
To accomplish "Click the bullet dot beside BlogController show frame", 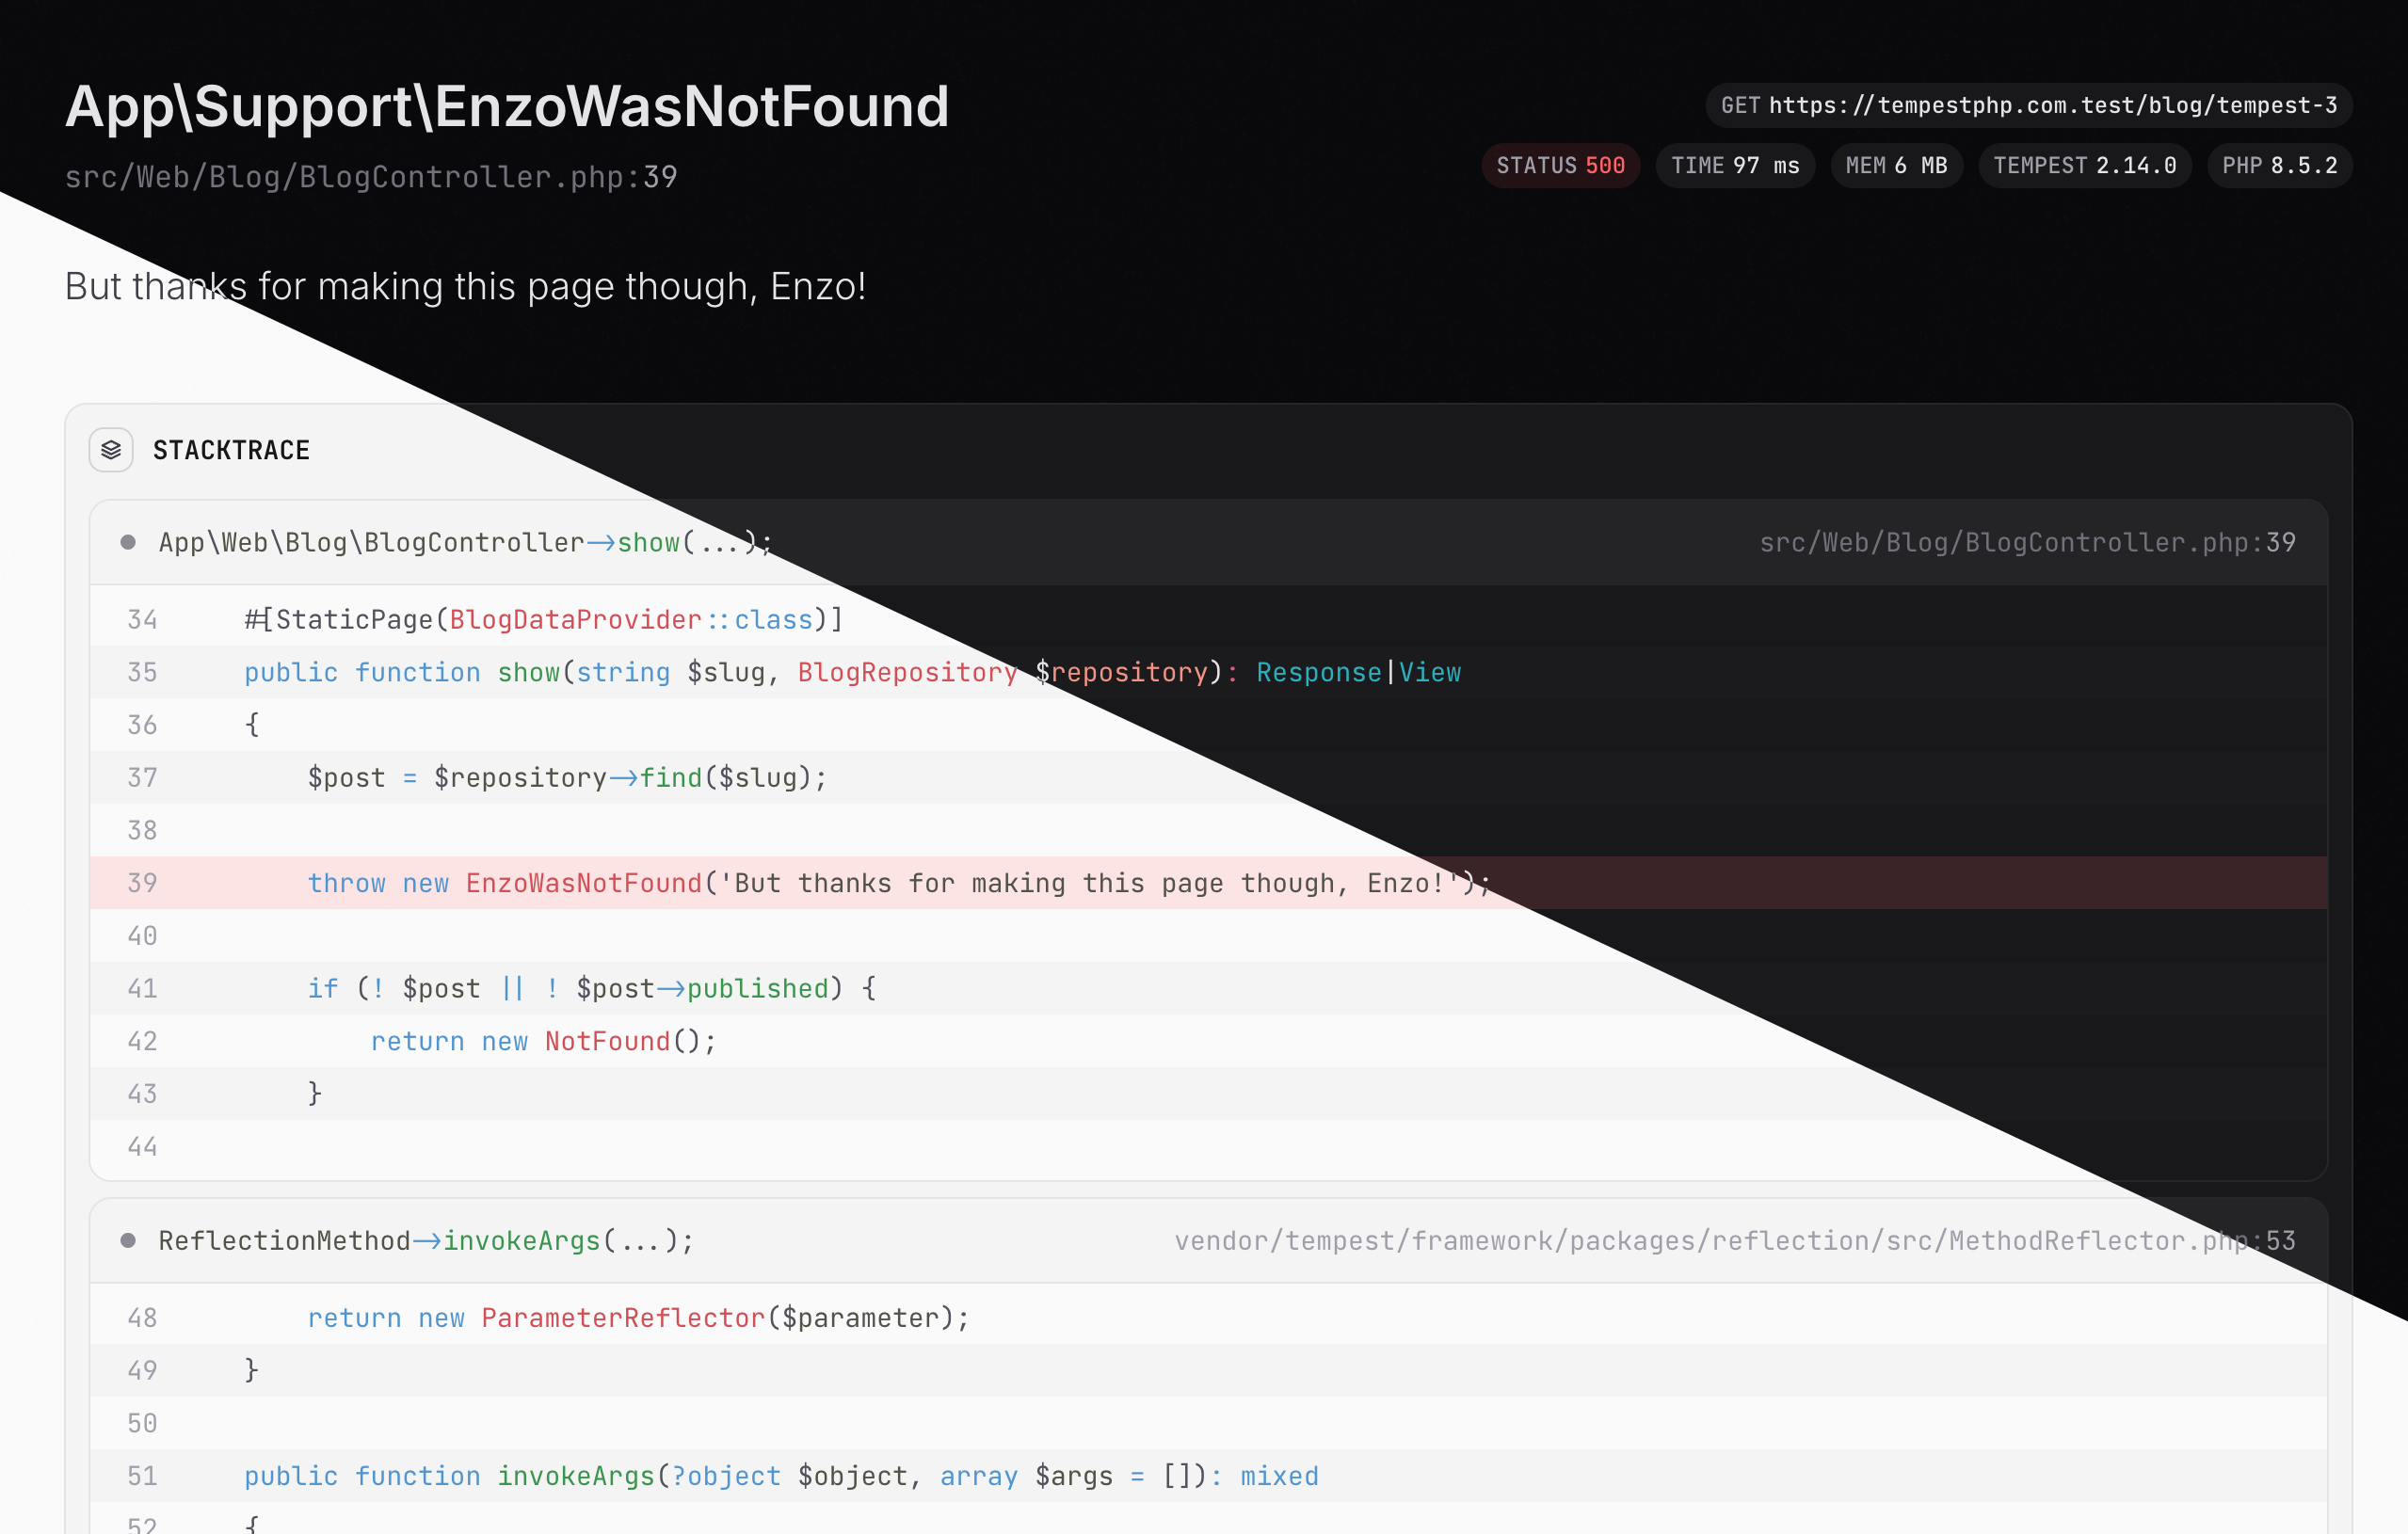I will pos(128,542).
